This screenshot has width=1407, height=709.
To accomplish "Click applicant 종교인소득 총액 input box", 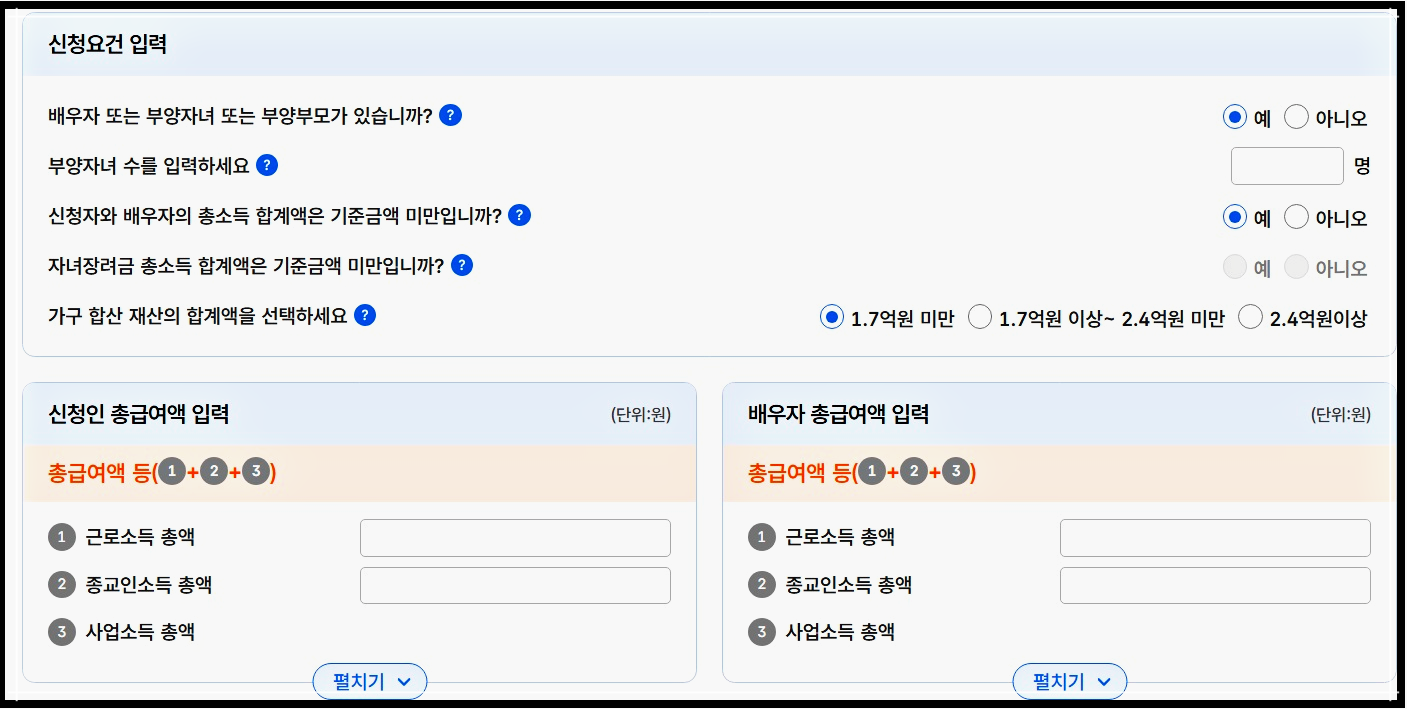I will pyautogui.click(x=515, y=584).
